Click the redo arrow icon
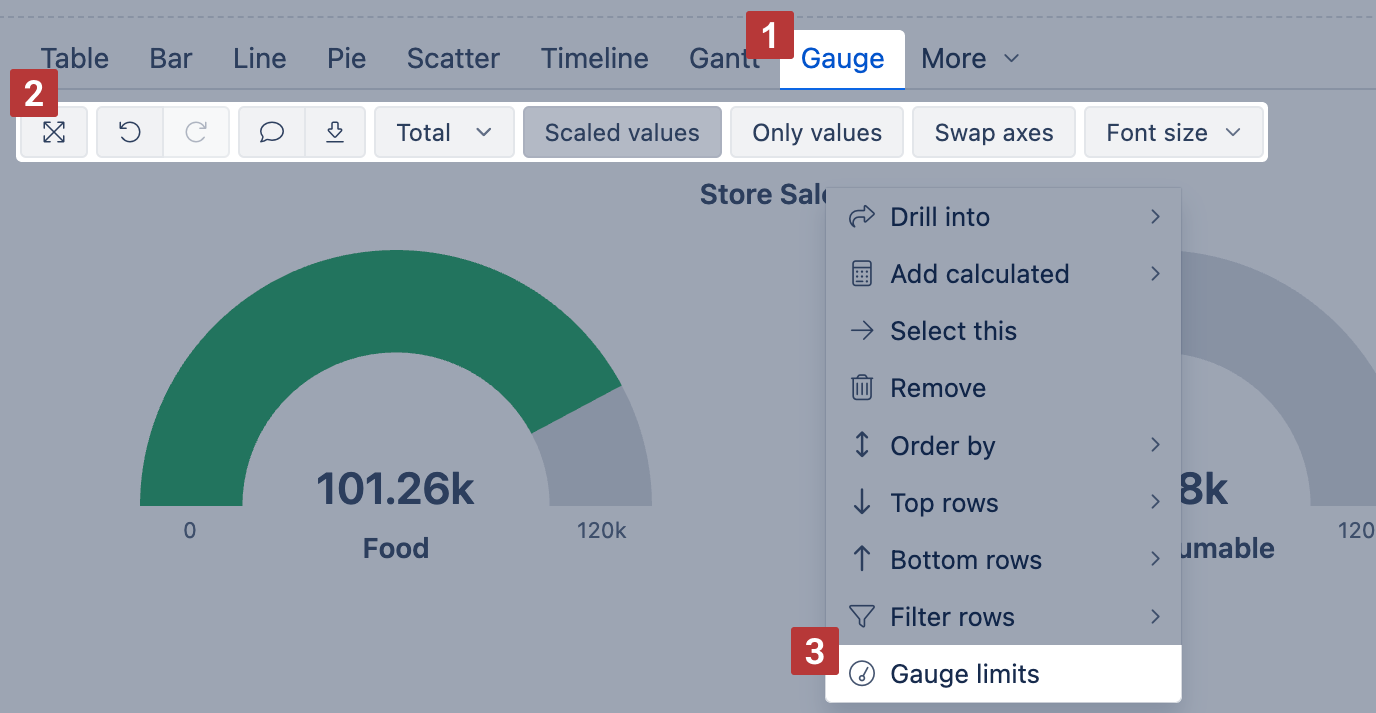The image size is (1376, 713). tap(196, 133)
